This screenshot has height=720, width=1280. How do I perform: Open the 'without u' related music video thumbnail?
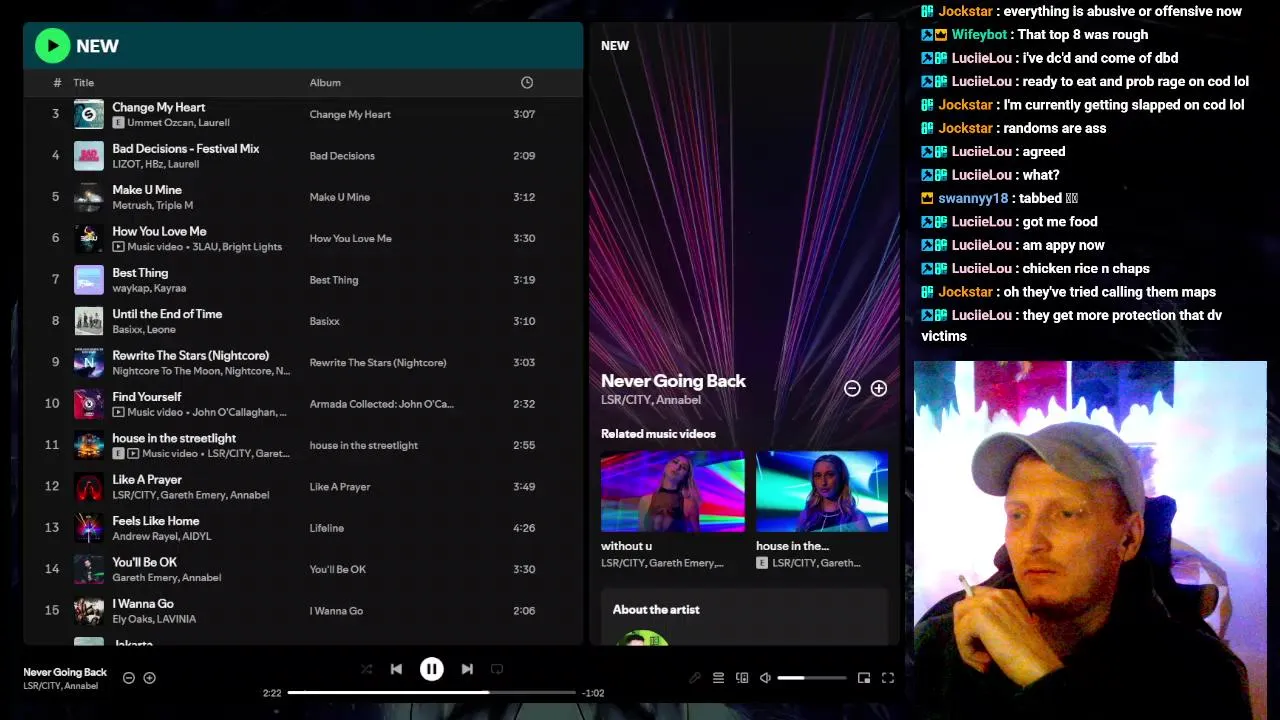point(673,491)
